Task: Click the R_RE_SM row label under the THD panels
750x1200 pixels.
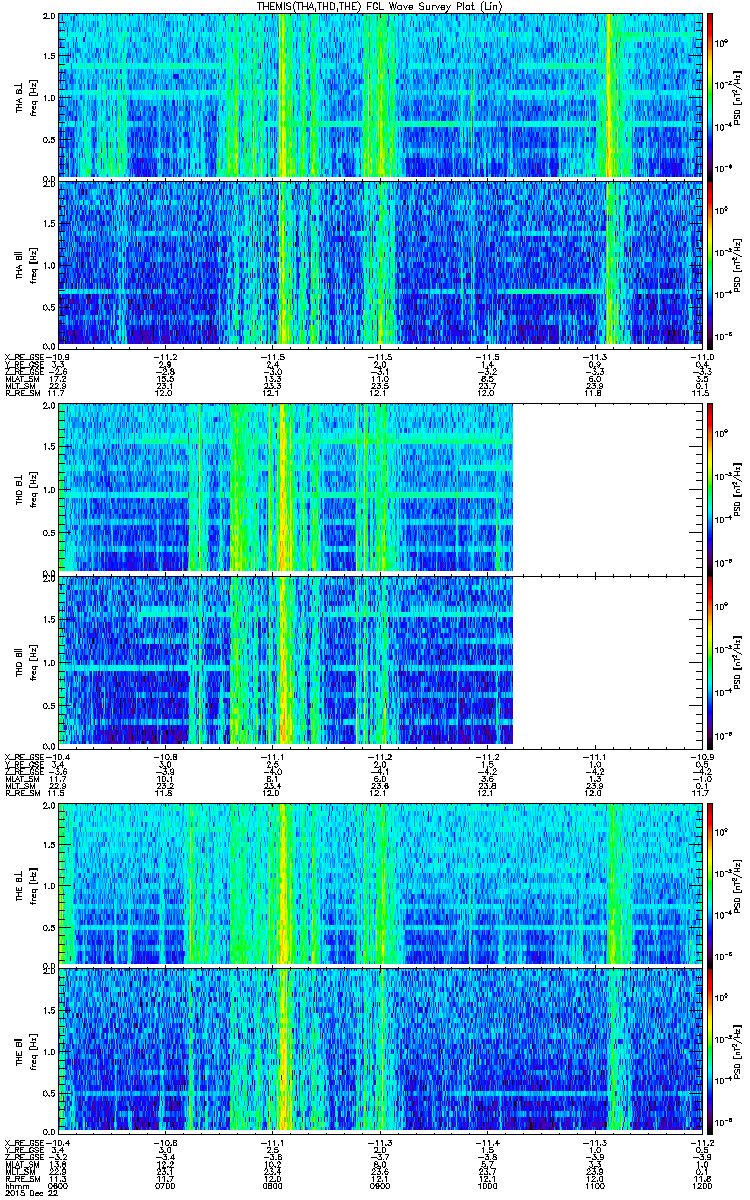Action: point(20,793)
